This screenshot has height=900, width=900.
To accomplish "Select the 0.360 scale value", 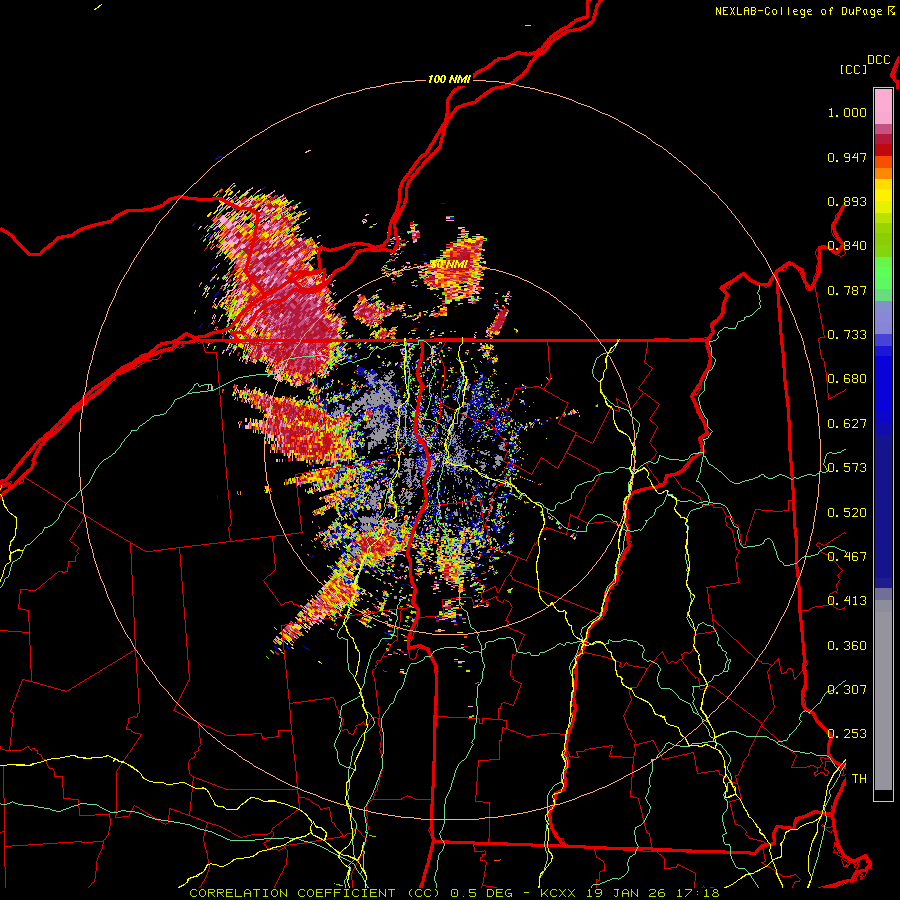I will (x=847, y=646).
